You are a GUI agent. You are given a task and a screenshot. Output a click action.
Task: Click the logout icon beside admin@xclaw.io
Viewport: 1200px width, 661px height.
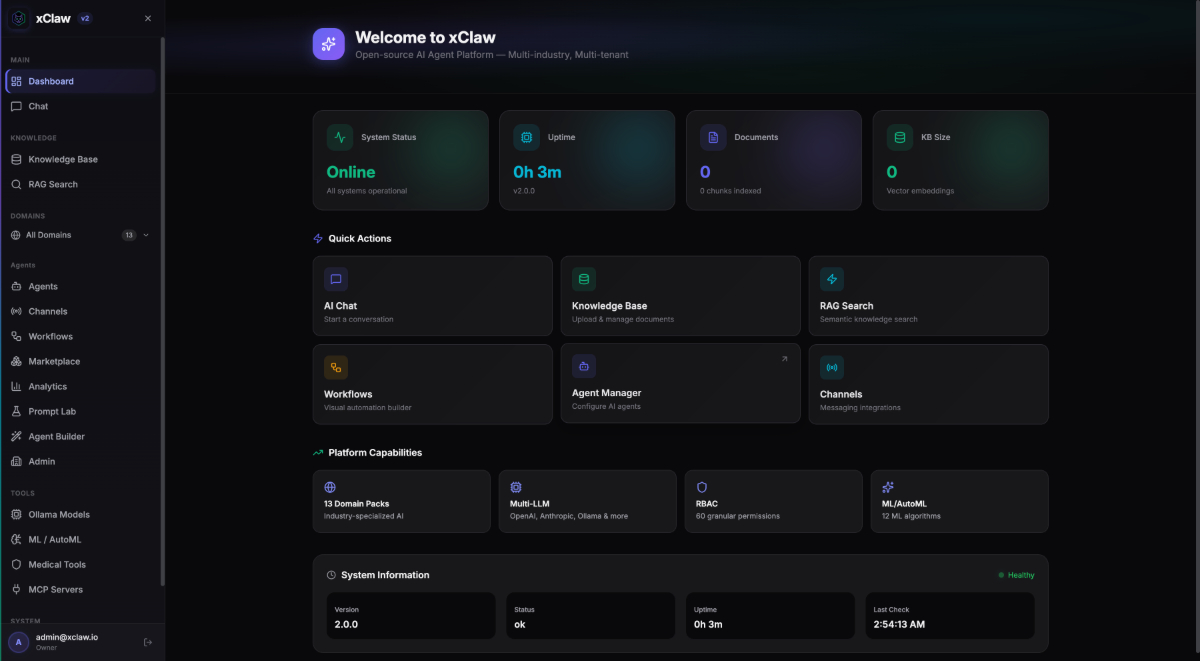pos(148,641)
